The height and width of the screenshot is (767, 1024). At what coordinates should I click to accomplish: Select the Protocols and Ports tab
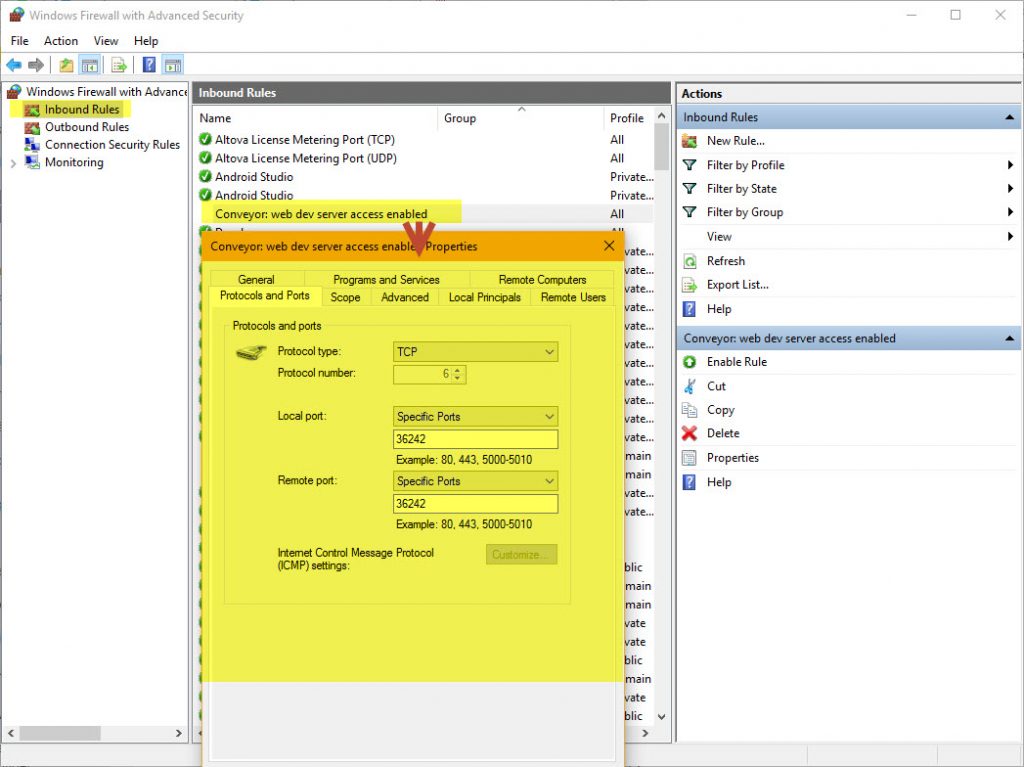[x=264, y=296]
